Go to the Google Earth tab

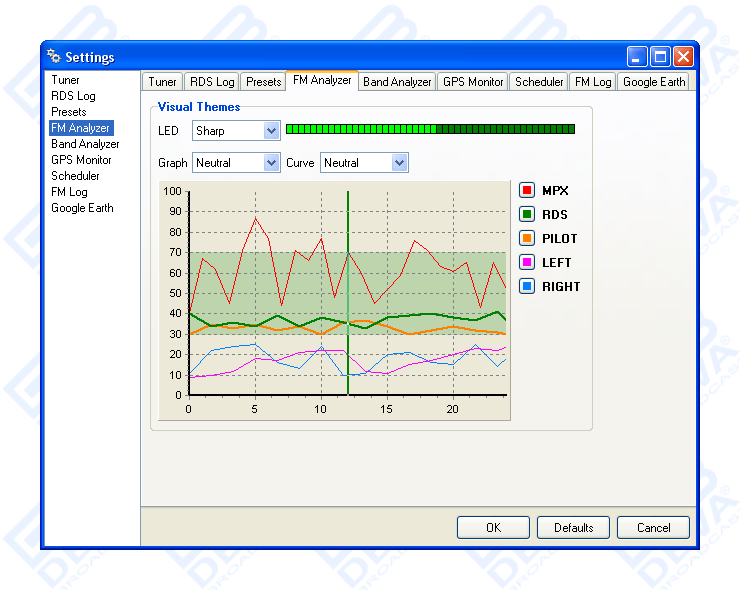(654, 82)
